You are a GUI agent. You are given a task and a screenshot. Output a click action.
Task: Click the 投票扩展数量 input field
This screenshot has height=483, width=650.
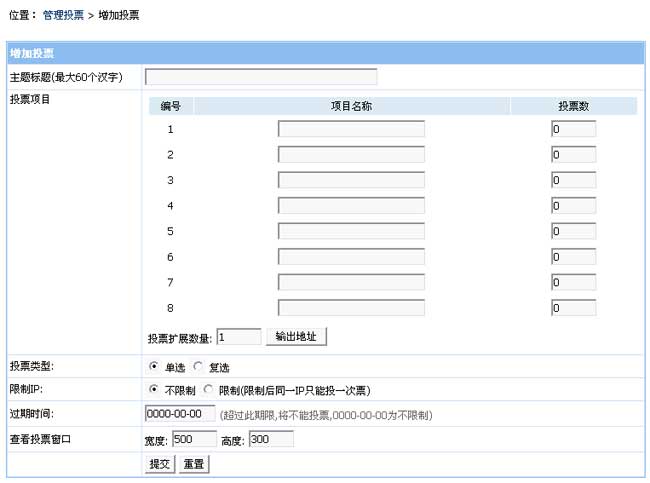point(238,337)
